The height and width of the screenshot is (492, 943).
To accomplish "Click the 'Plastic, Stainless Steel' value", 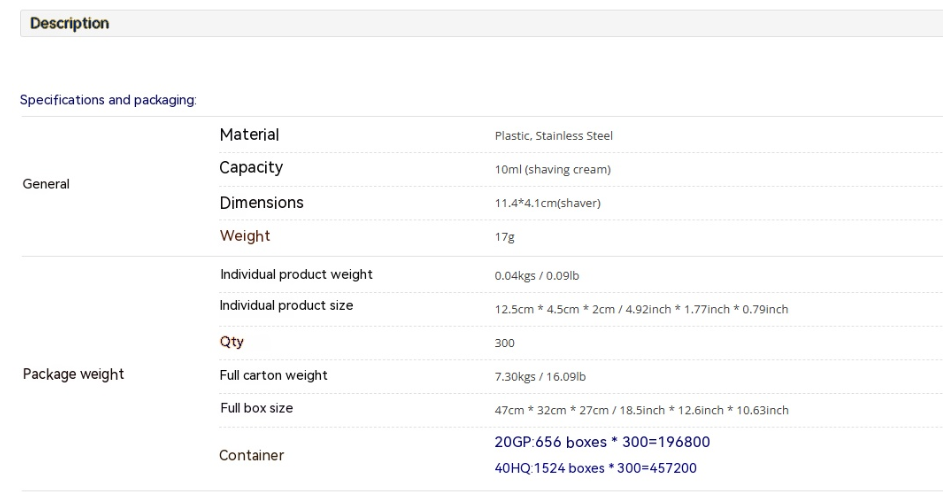I will click(553, 136).
